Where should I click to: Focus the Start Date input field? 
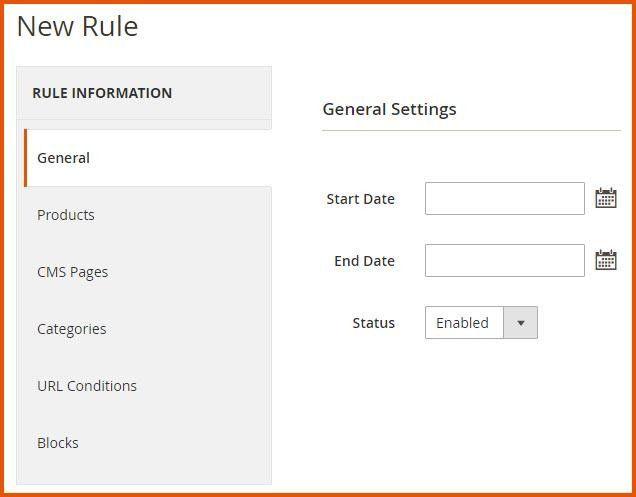coord(504,198)
